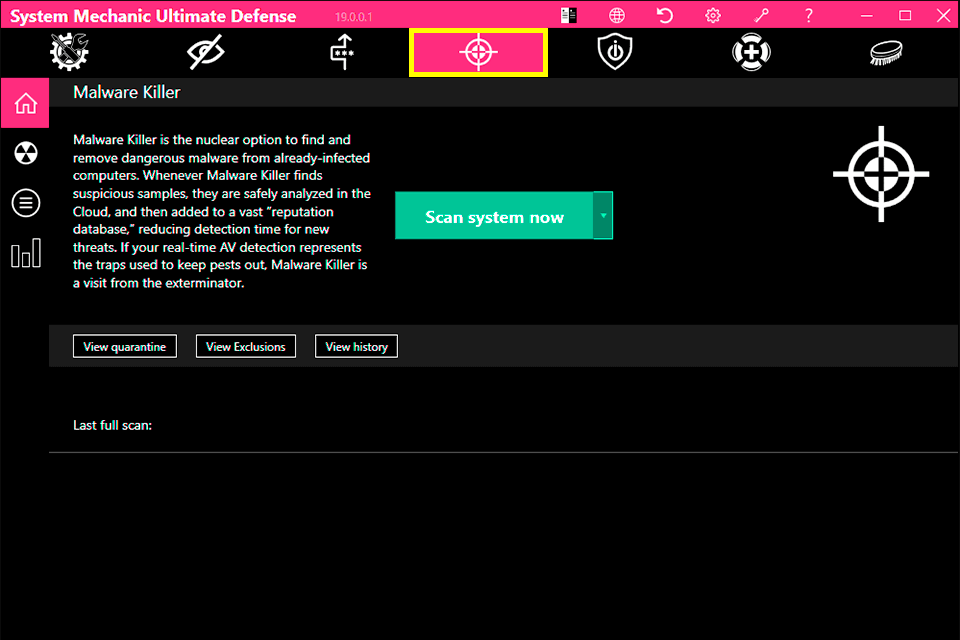Select the Home tab in the sidebar

click(x=24, y=103)
